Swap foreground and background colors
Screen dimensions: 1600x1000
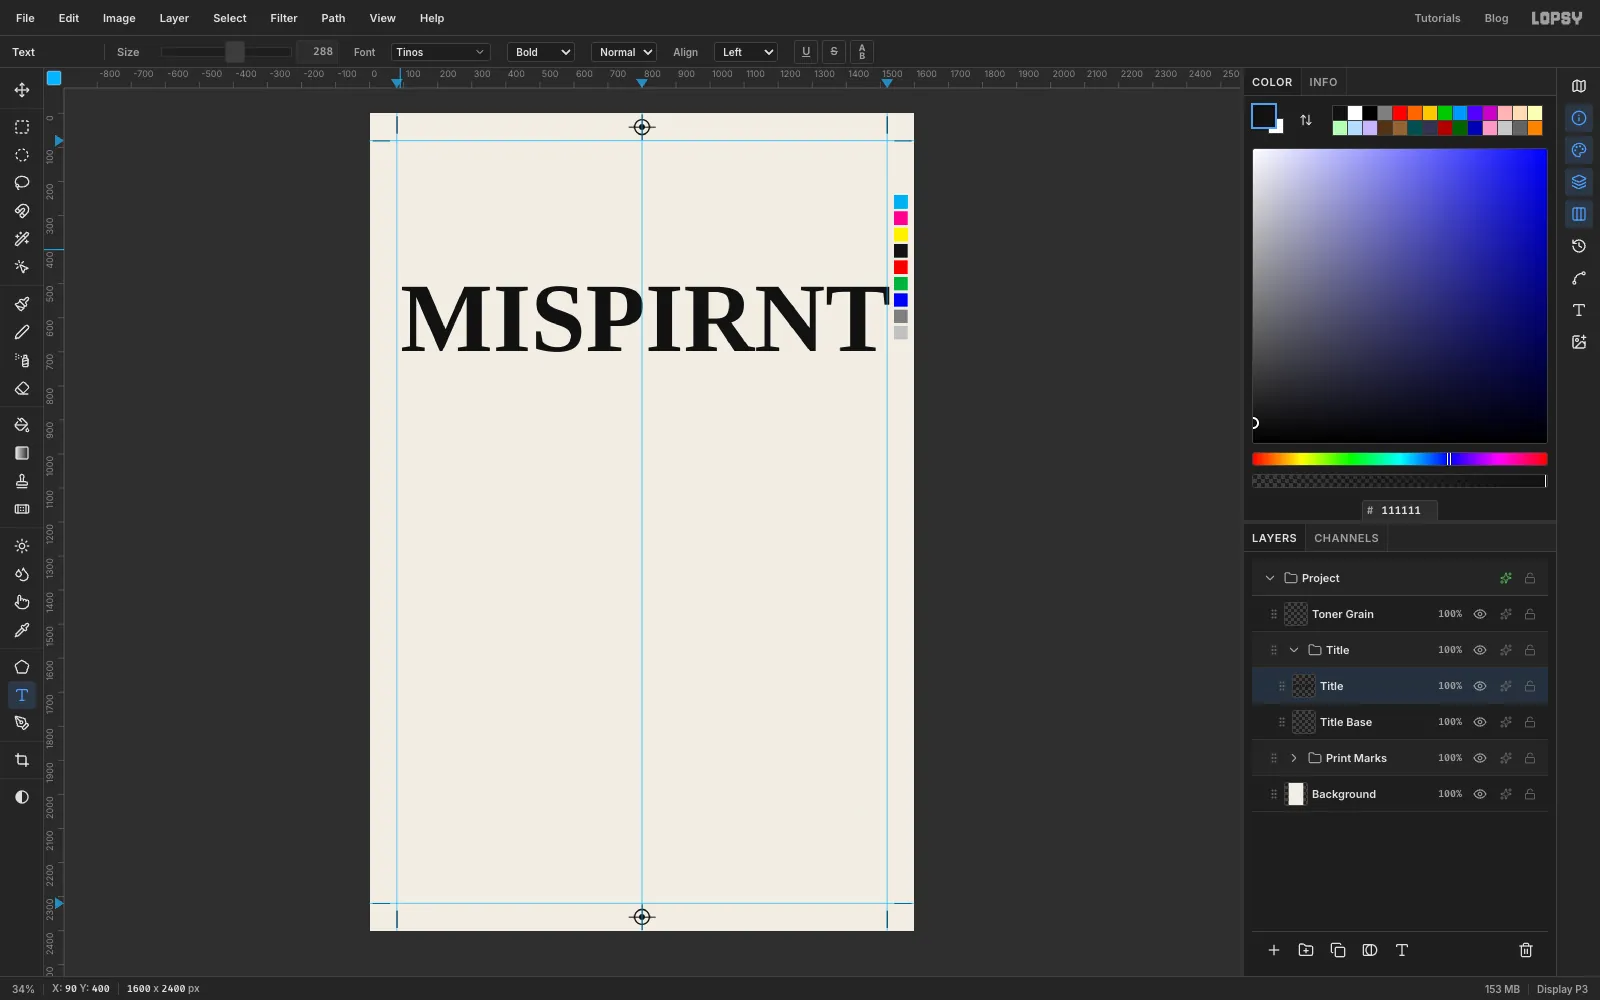(x=1306, y=120)
